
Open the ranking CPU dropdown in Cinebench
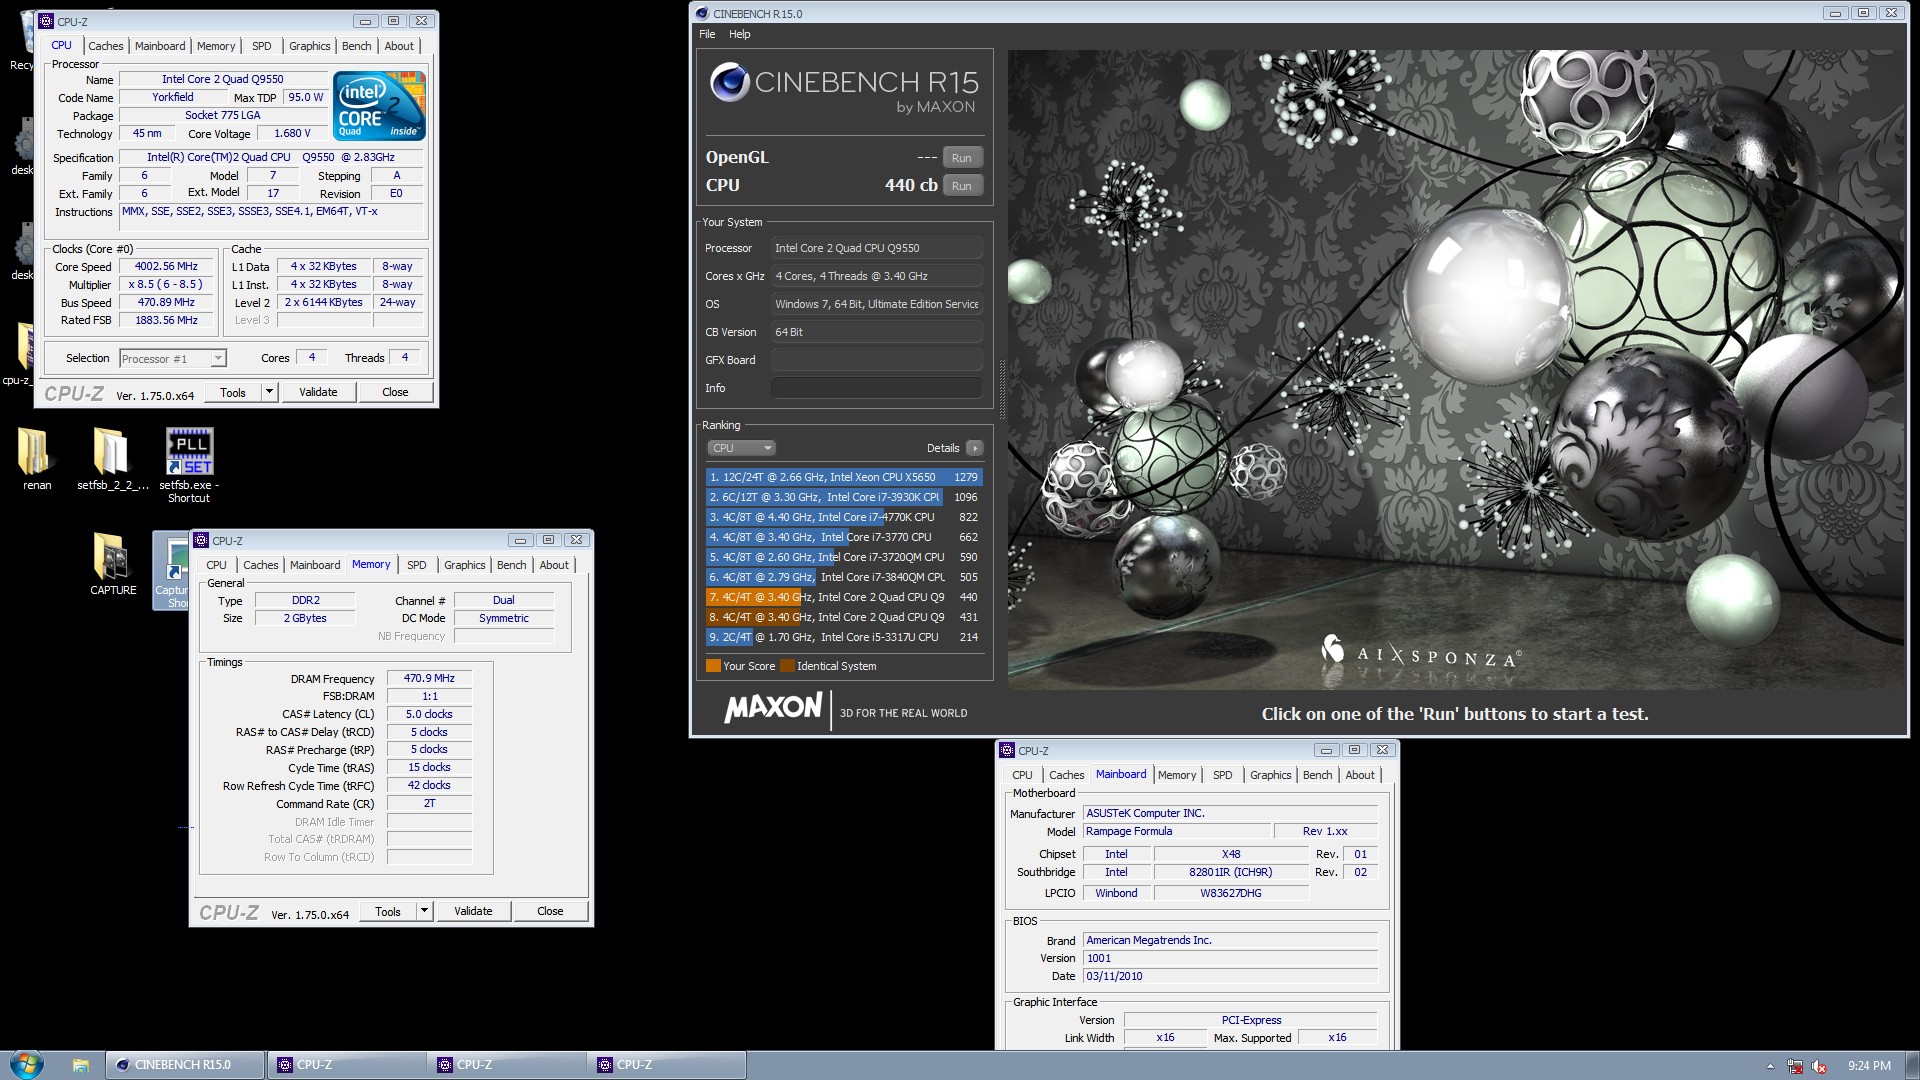(x=741, y=448)
